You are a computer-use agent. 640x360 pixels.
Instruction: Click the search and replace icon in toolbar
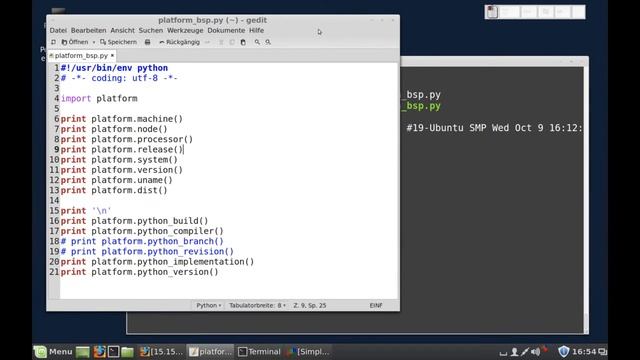pyautogui.click(x=268, y=42)
